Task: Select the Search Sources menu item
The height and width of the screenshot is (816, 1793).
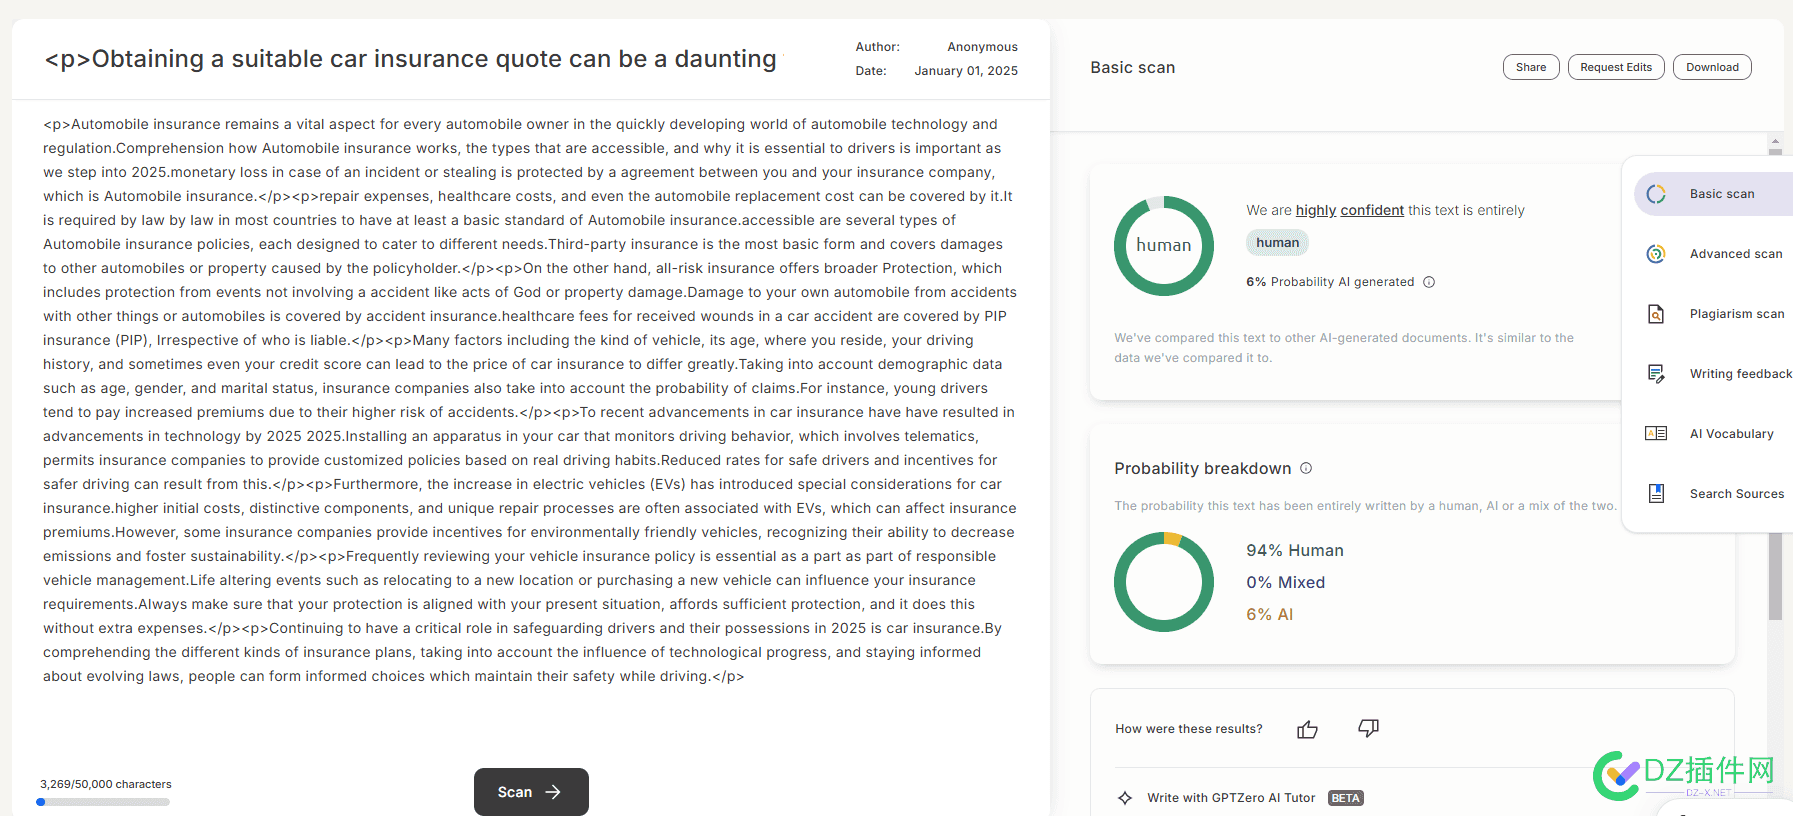Action: [1713, 494]
